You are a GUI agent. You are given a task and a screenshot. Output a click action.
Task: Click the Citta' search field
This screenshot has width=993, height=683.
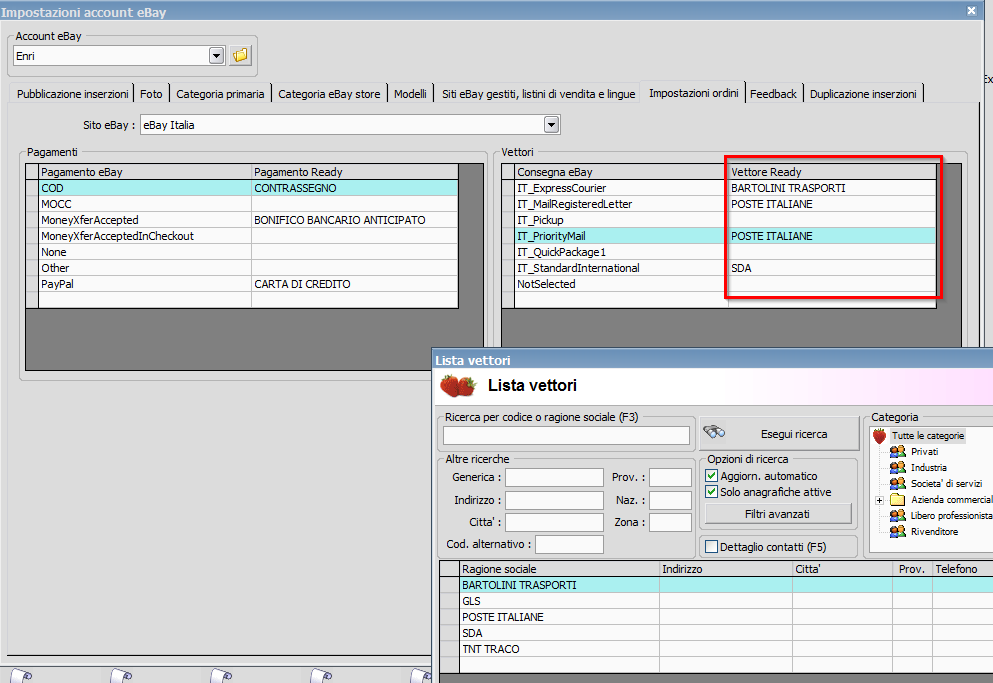click(554, 522)
